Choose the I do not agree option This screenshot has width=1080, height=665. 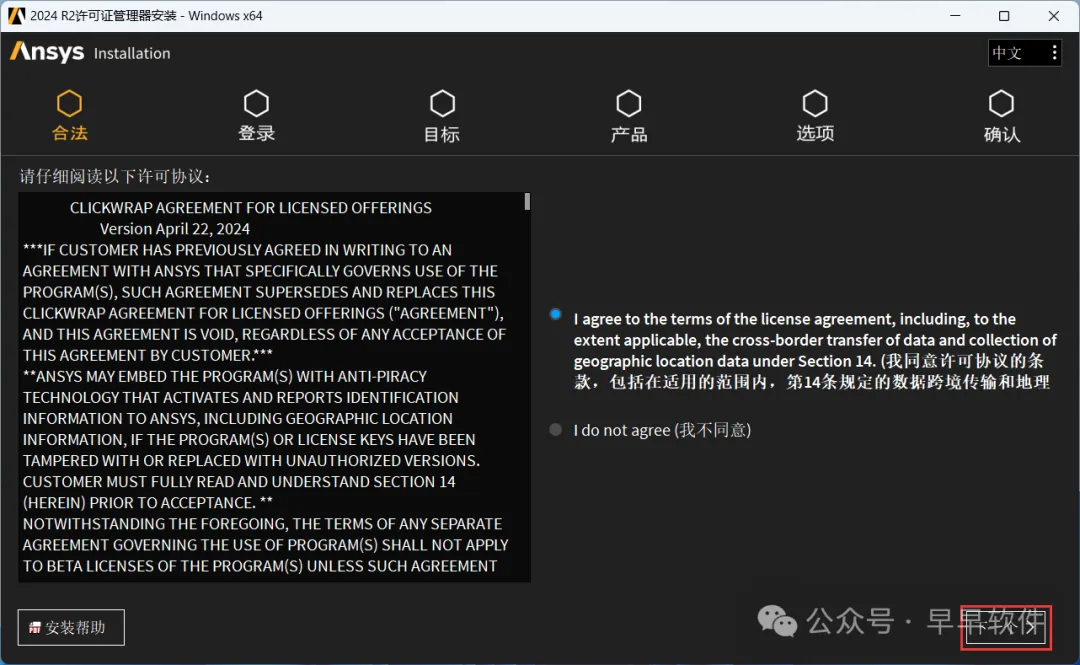click(555, 430)
